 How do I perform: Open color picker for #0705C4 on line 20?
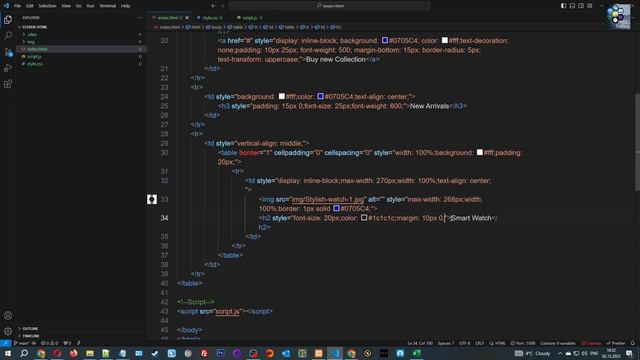385,40
